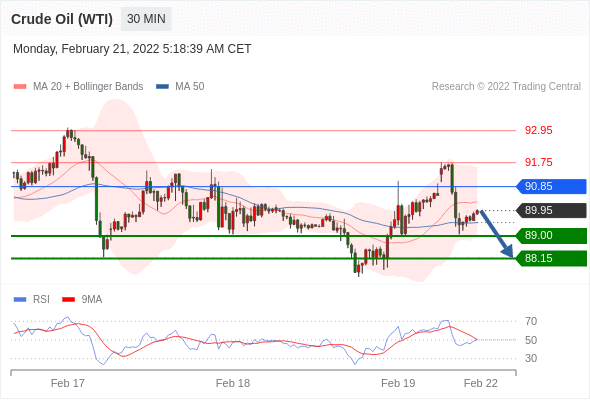Click the Feb 18 date axis label
This screenshot has width=590, height=400.
pyautogui.click(x=233, y=383)
